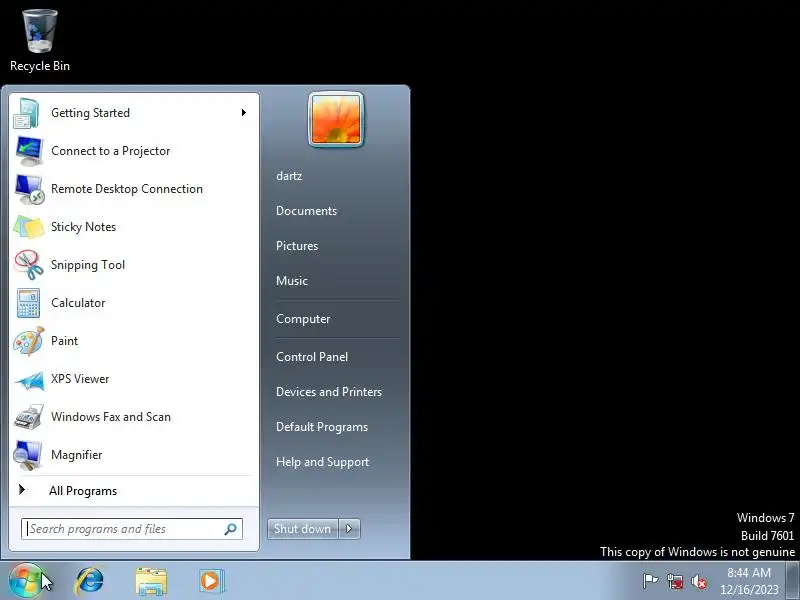Click the search magnifying glass icon

coord(231,529)
